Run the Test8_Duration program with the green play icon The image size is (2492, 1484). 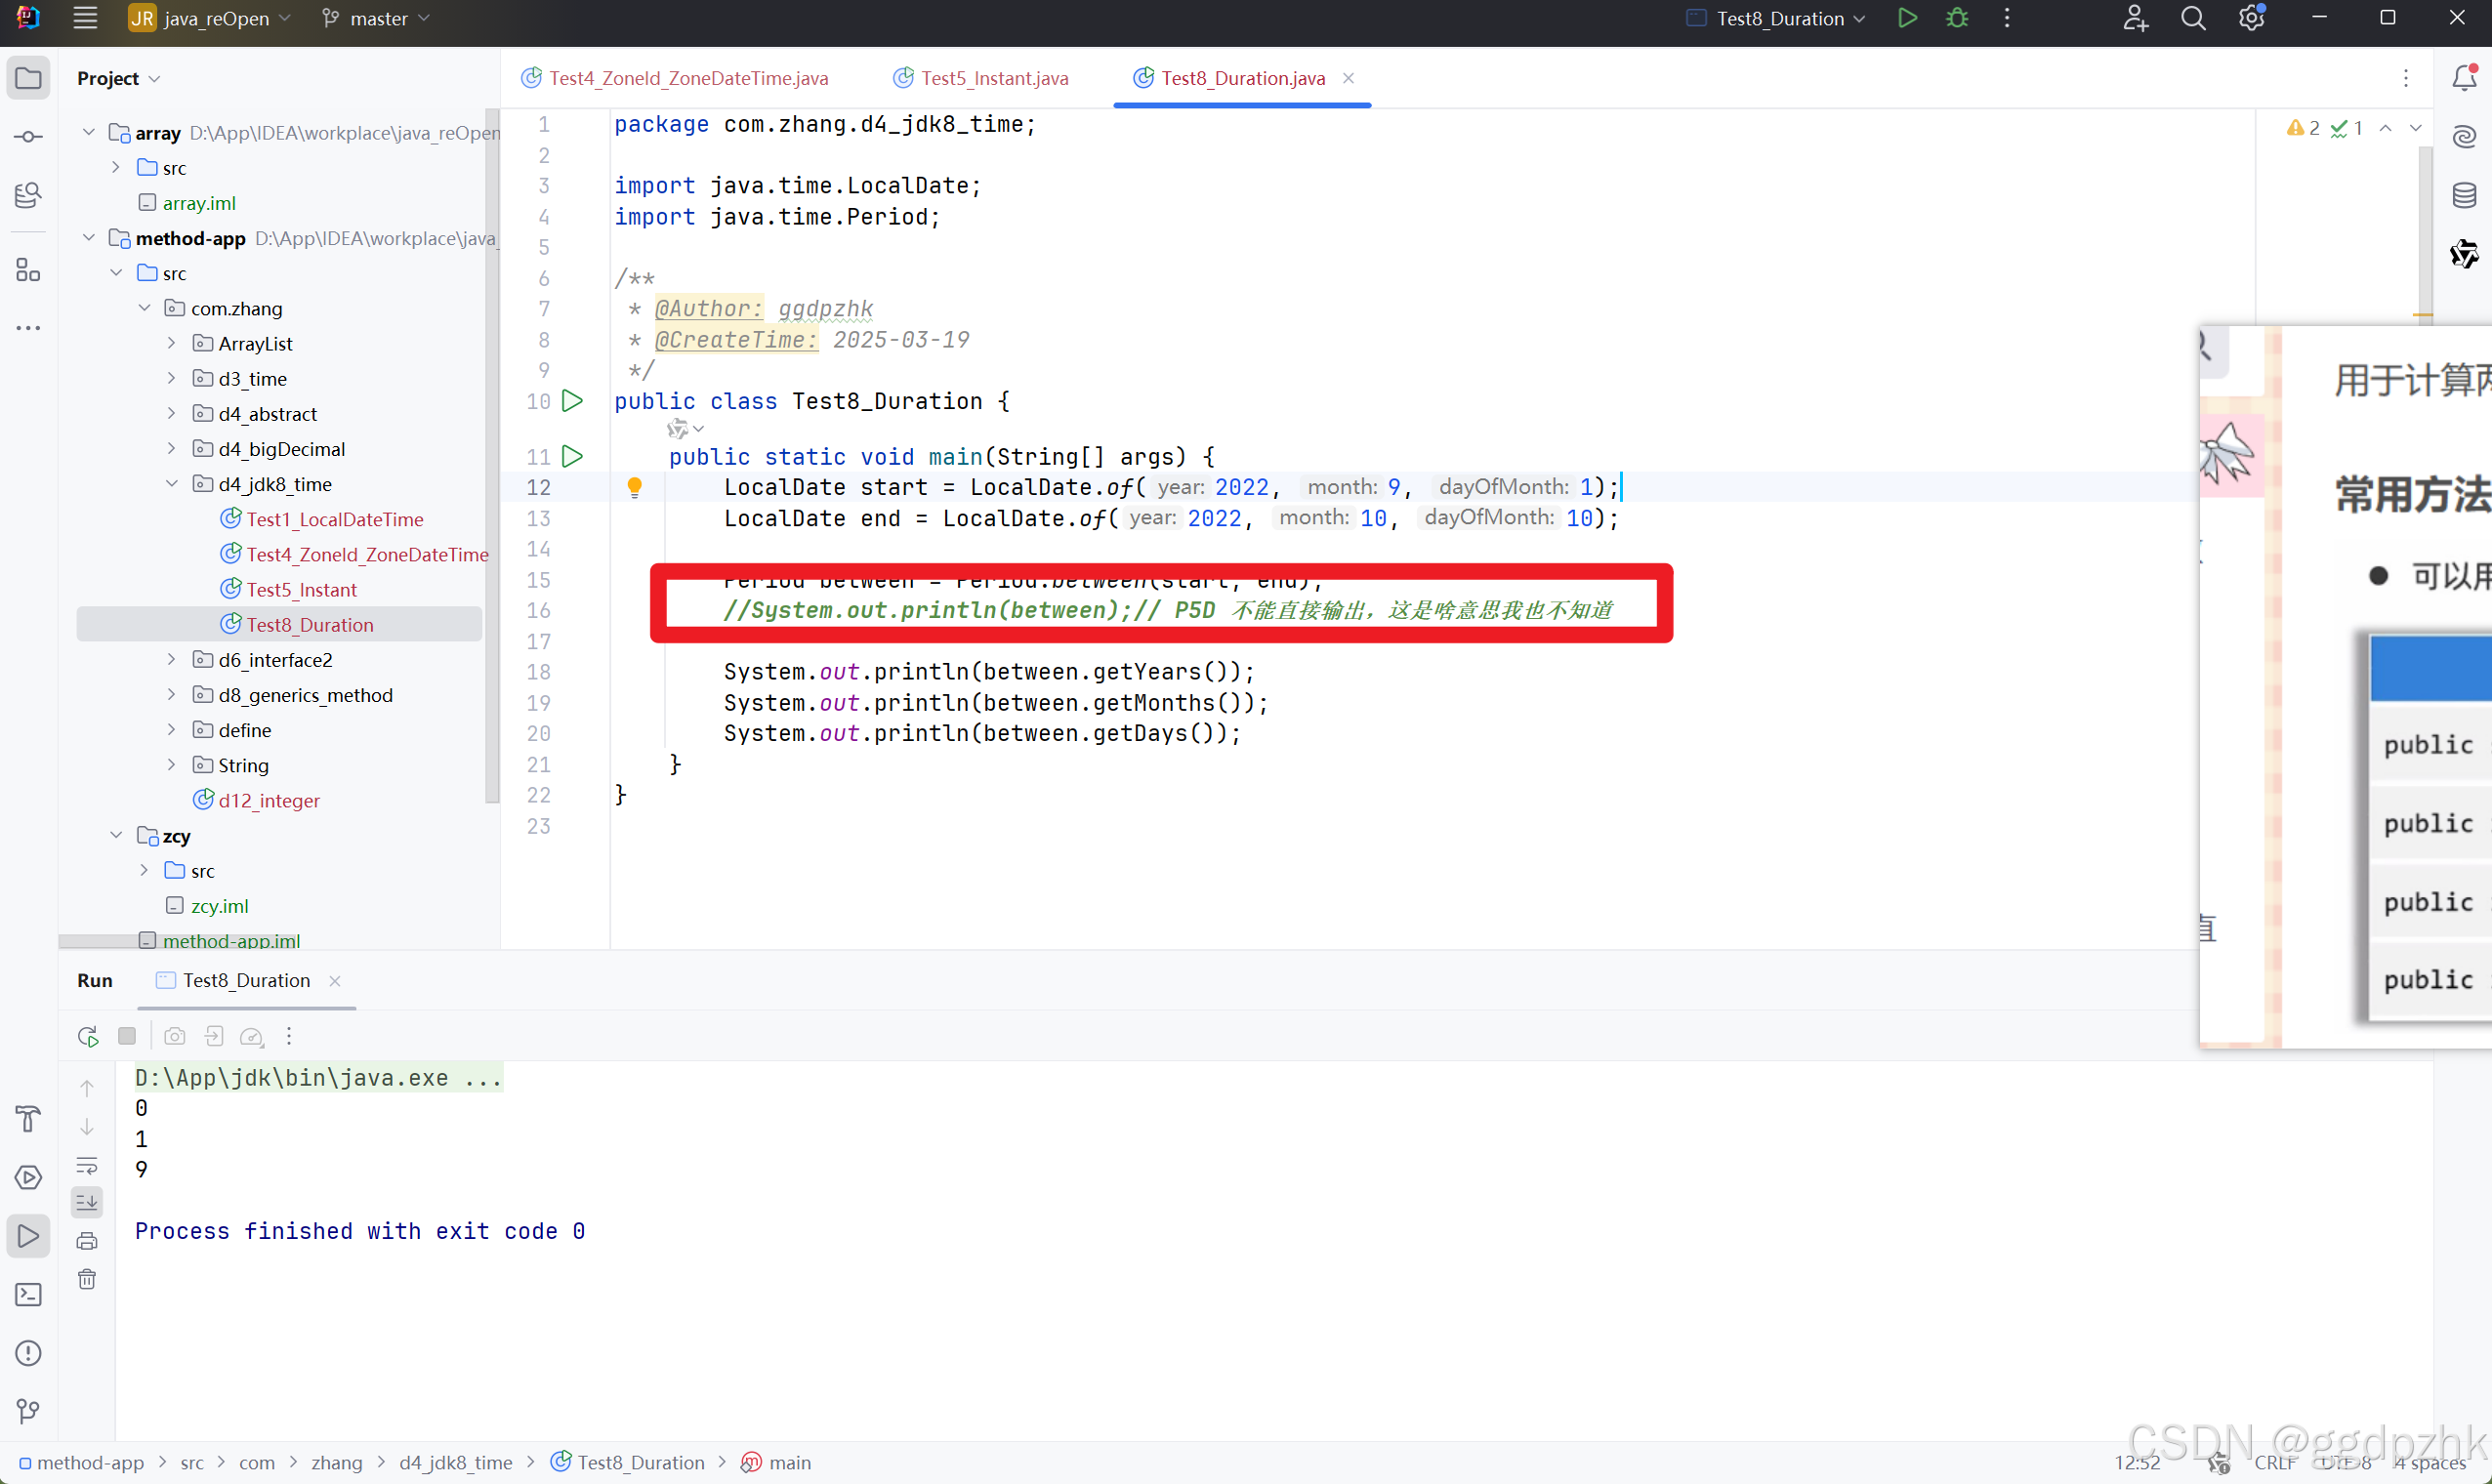pyautogui.click(x=1908, y=17)
